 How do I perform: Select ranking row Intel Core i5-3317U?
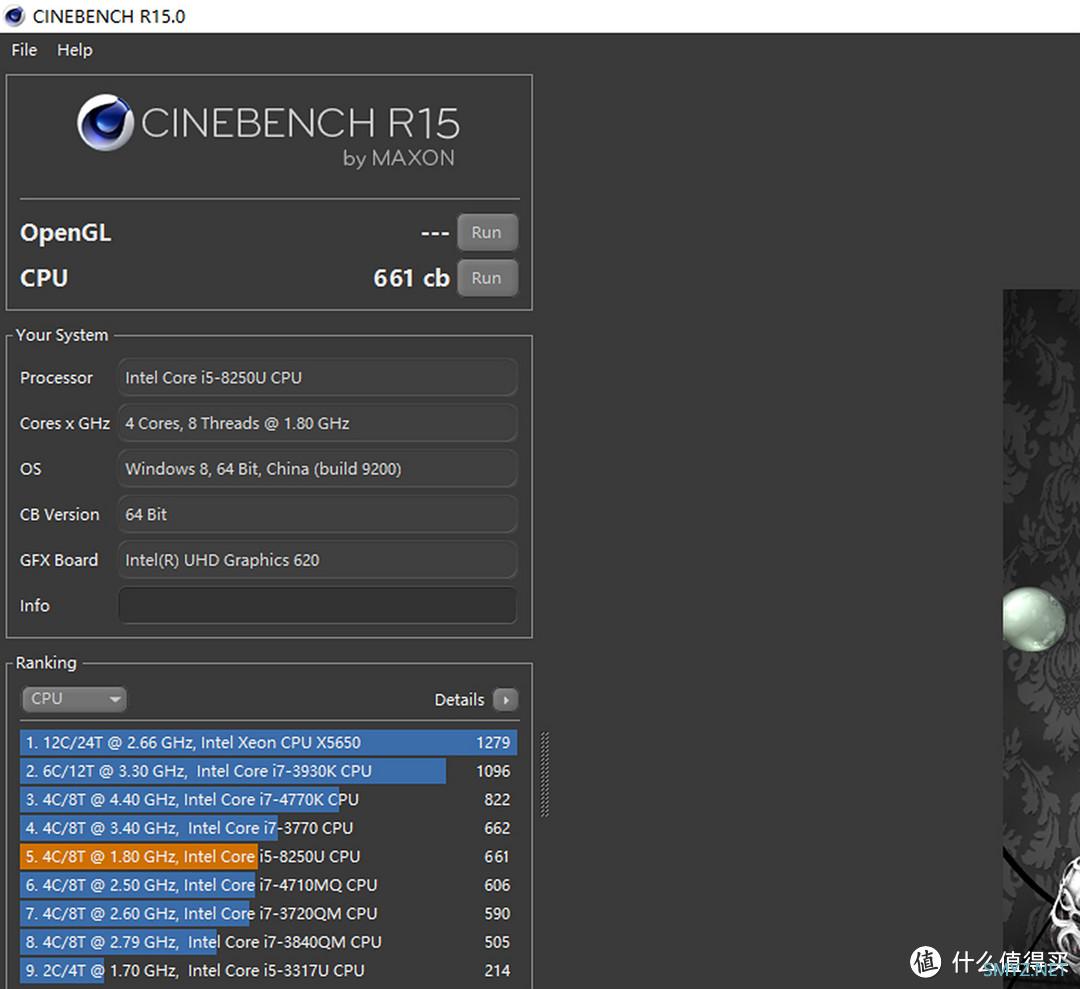pyautogui.click(x=269, y=970)
